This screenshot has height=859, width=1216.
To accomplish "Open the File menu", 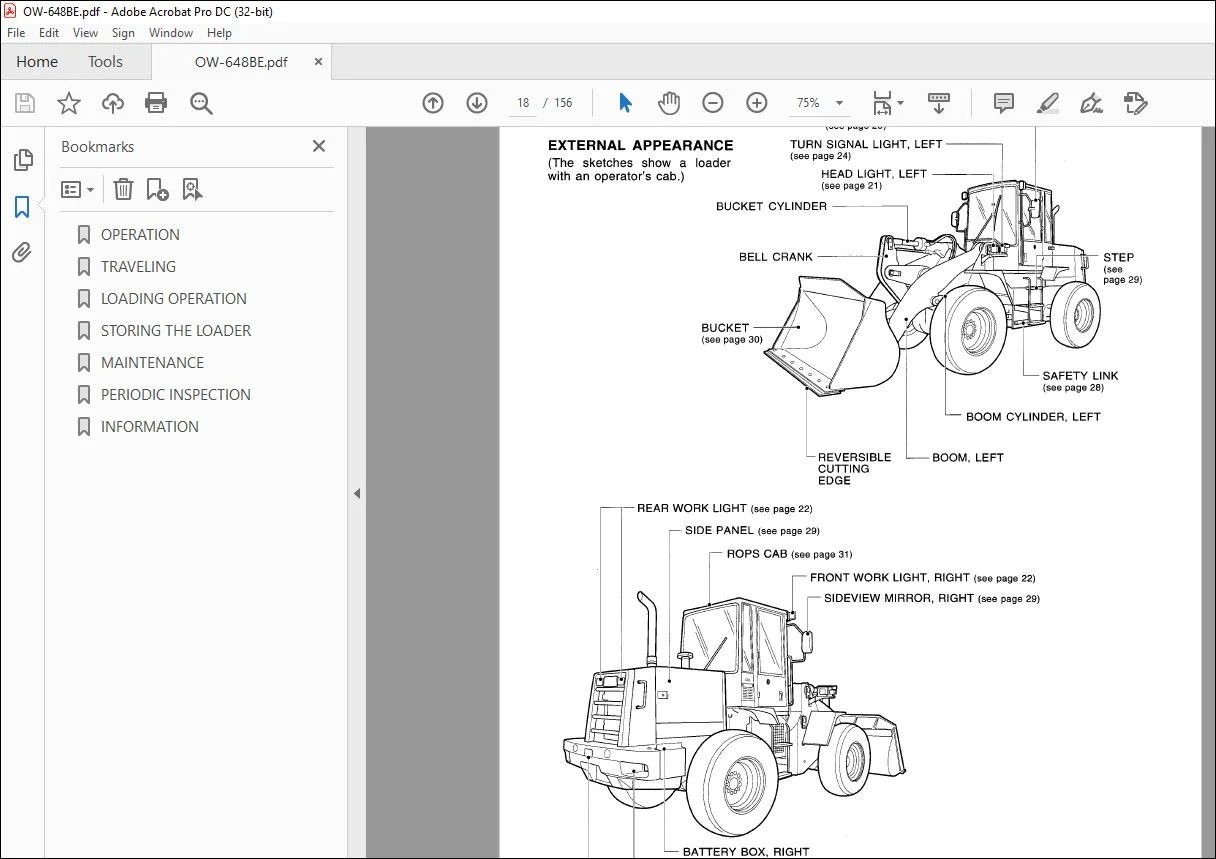I will pyautogui.click(x=16, y=33).
